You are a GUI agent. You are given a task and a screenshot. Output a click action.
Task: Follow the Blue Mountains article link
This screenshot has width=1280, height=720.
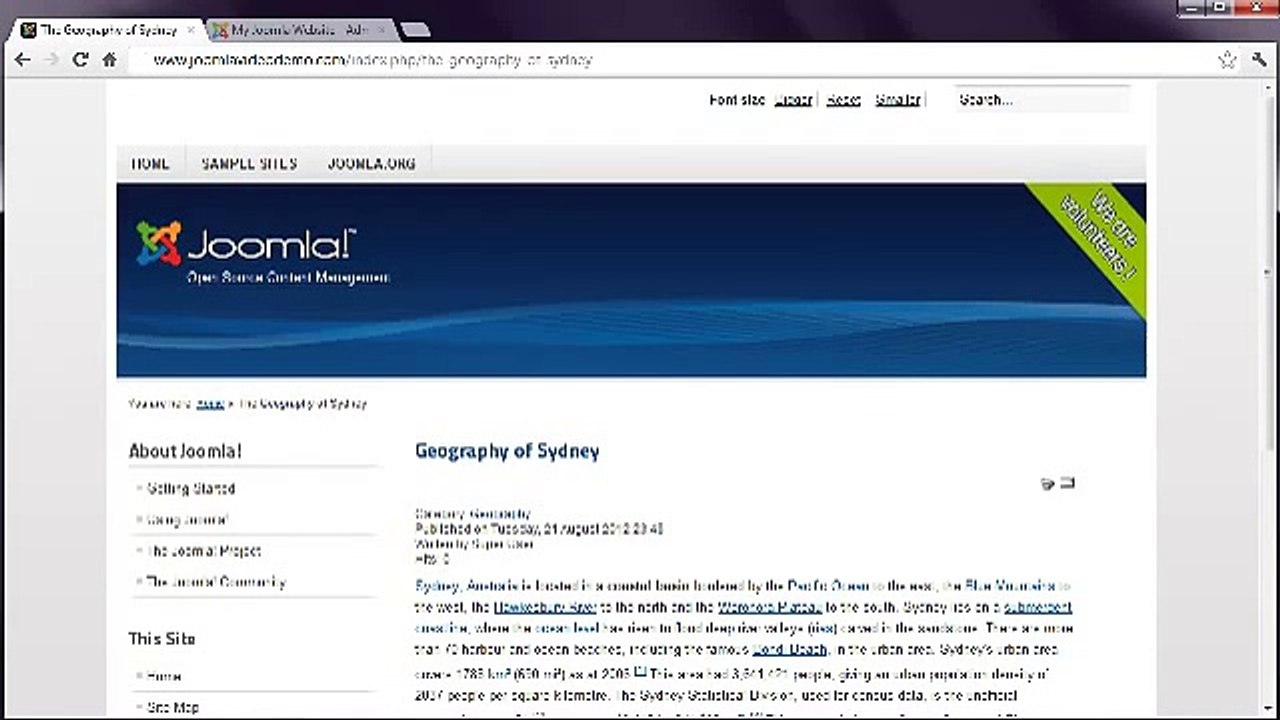tap(1010, 586)
